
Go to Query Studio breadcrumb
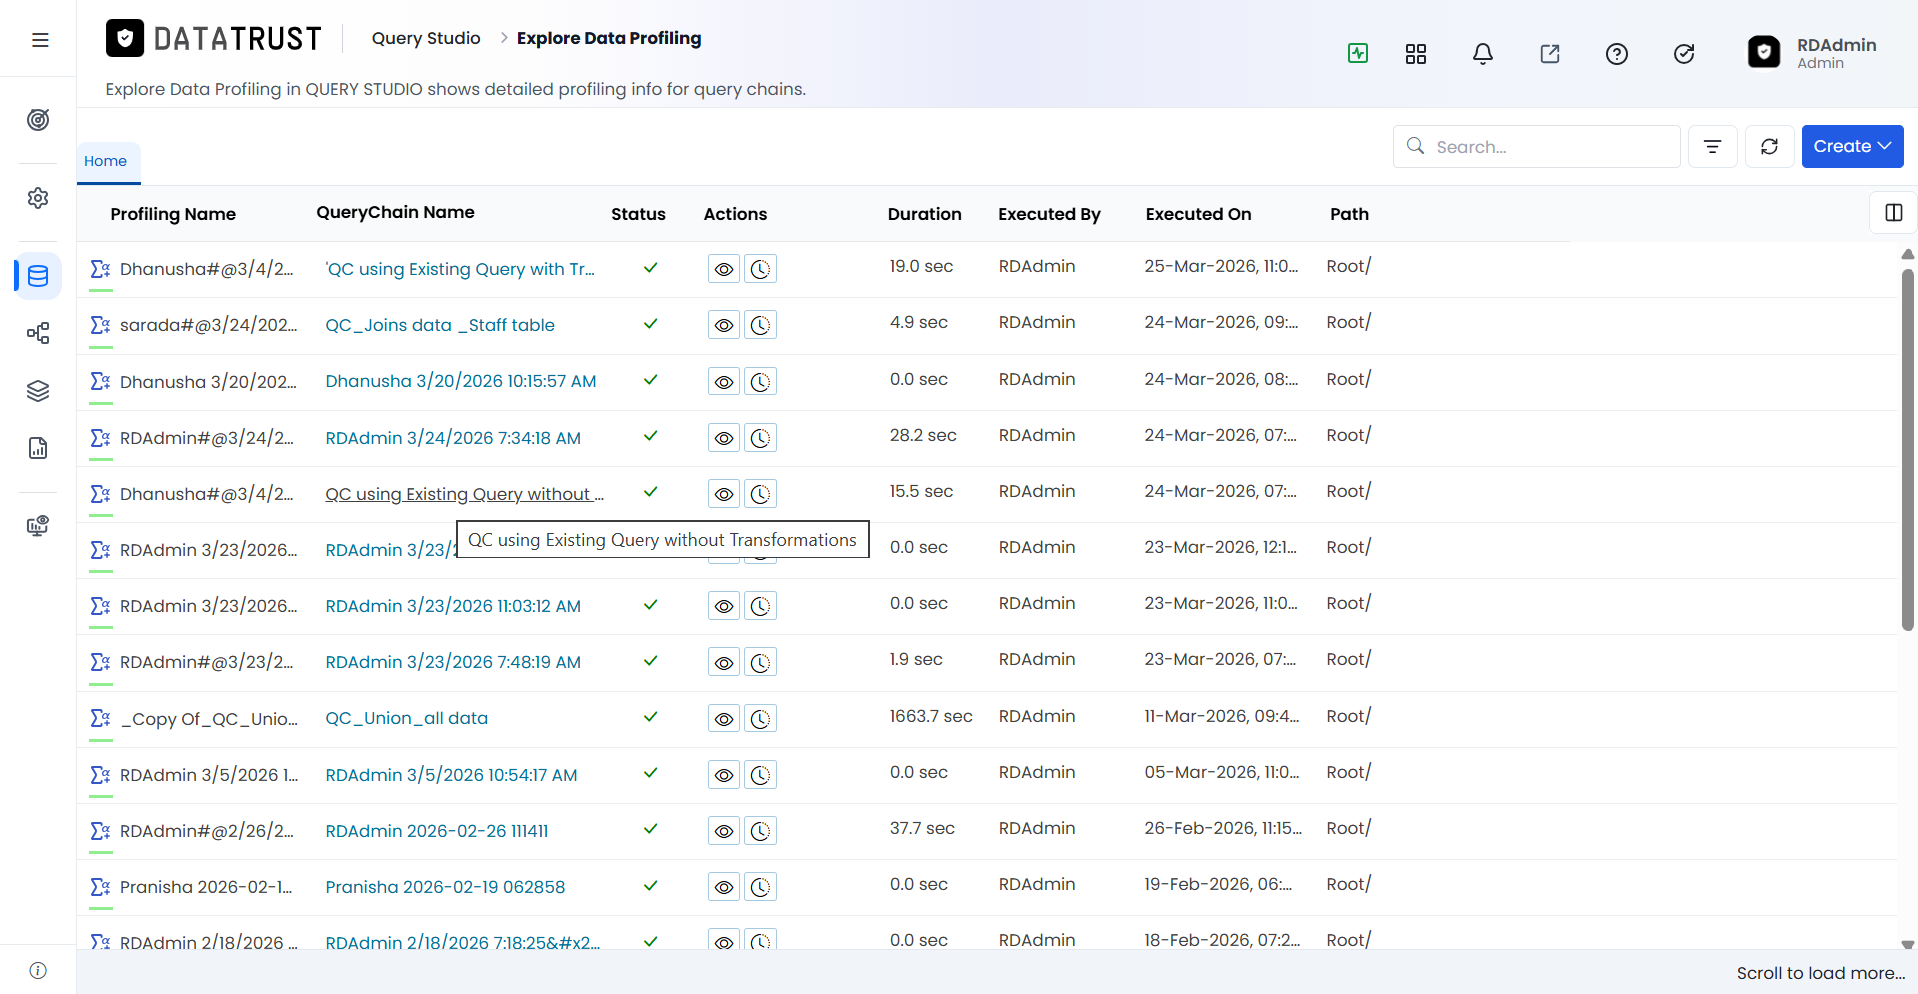coord(426,38)
